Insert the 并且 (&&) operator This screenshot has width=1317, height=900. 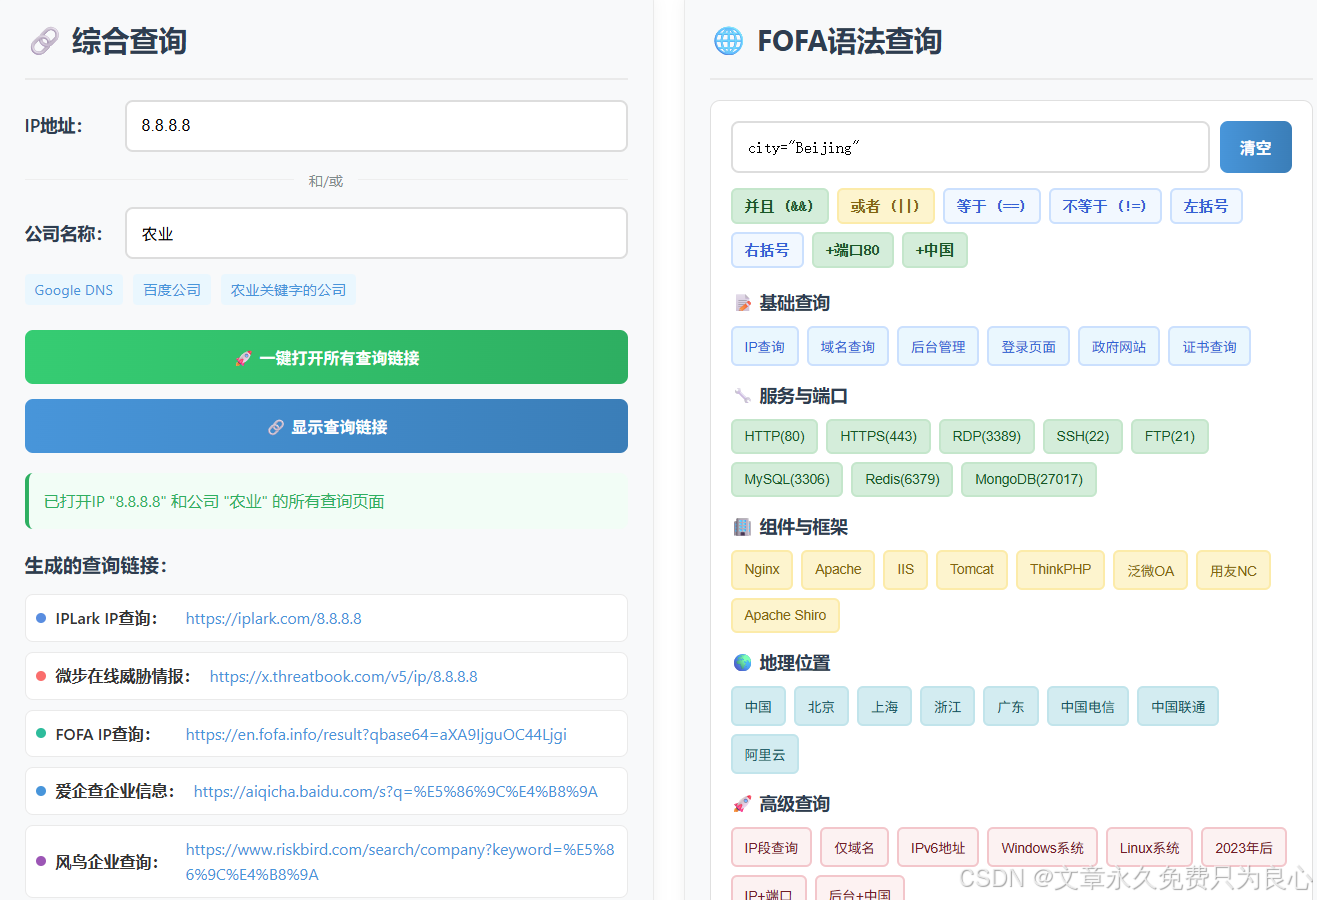coord(780,206)
